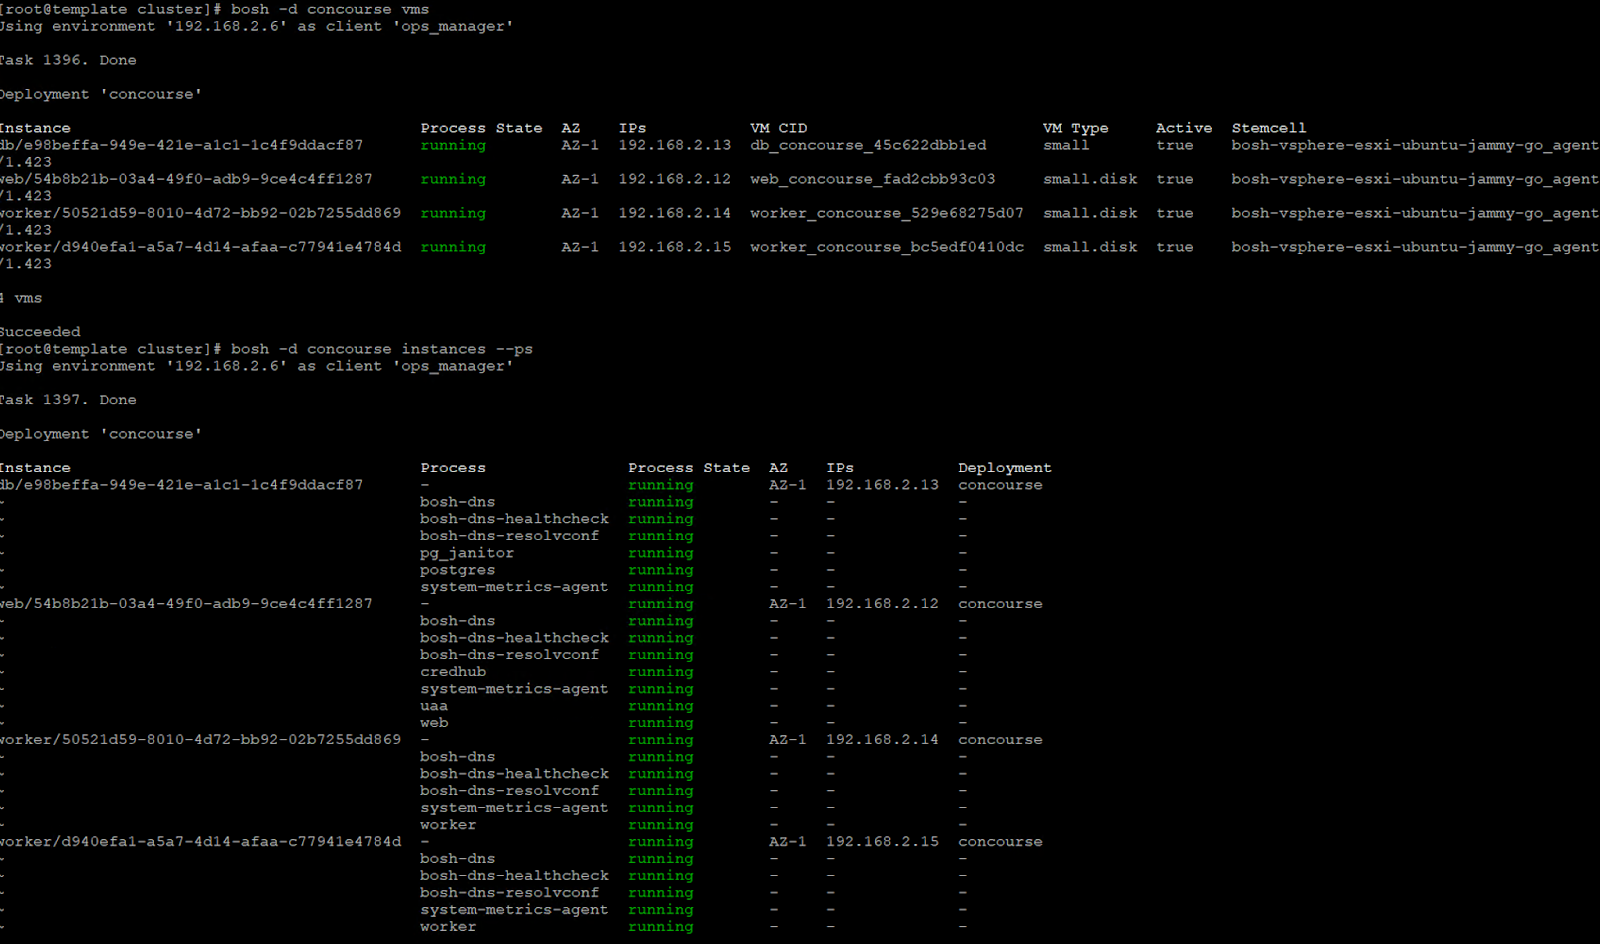Select worker_concourse_bc5edf0410dc VM CID
The image size is (1600, 944).
887,247
